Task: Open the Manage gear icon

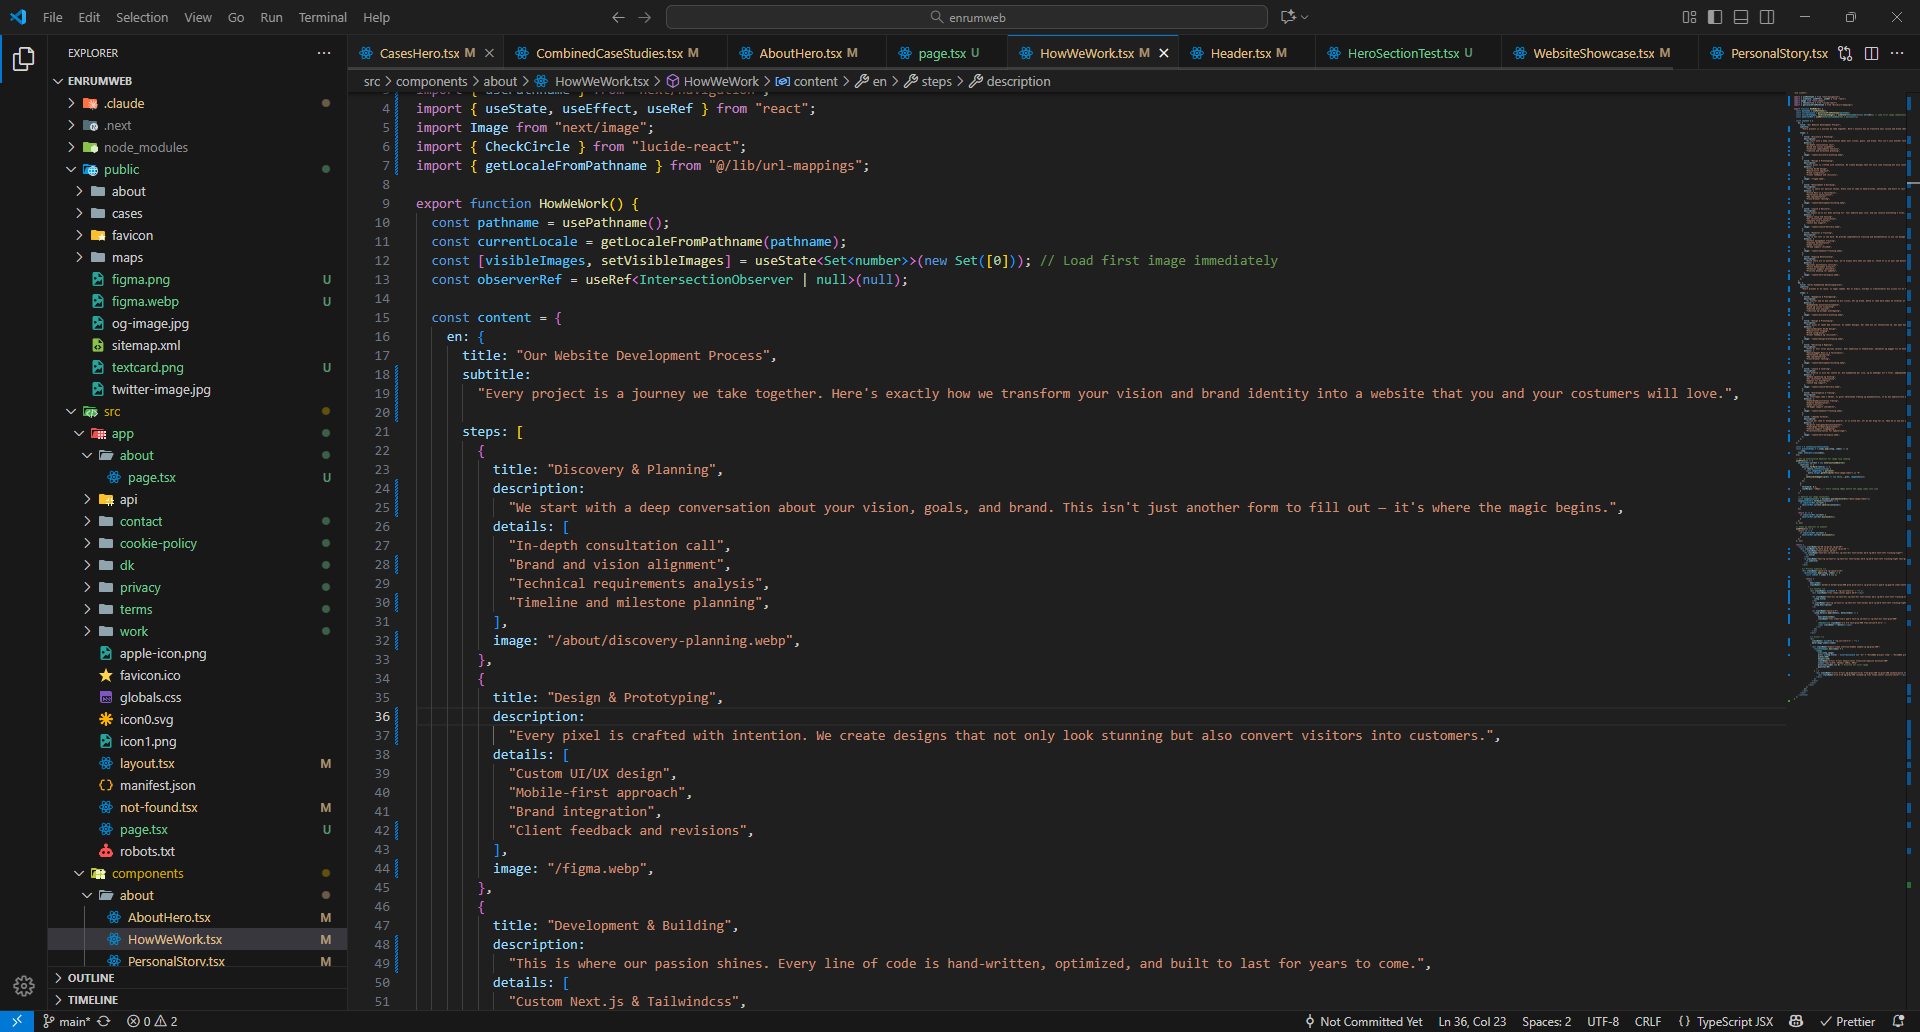Action: tap(24, 986)
